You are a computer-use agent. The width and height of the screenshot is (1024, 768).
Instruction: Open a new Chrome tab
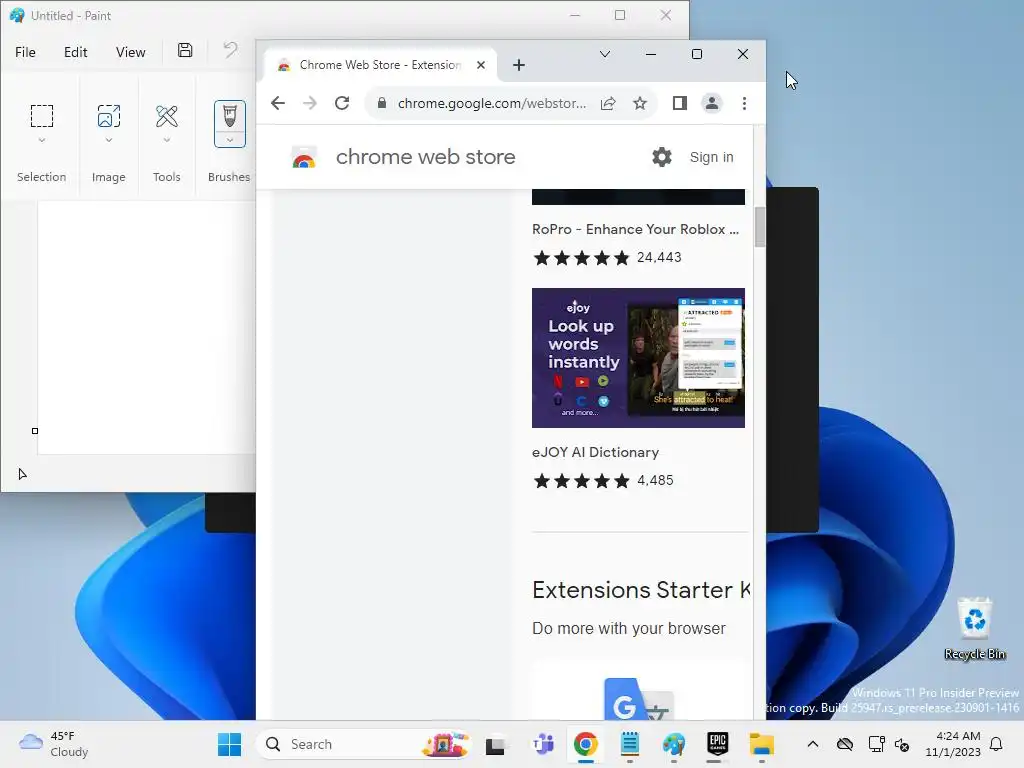pyautogui.click(x=519, y=65)
